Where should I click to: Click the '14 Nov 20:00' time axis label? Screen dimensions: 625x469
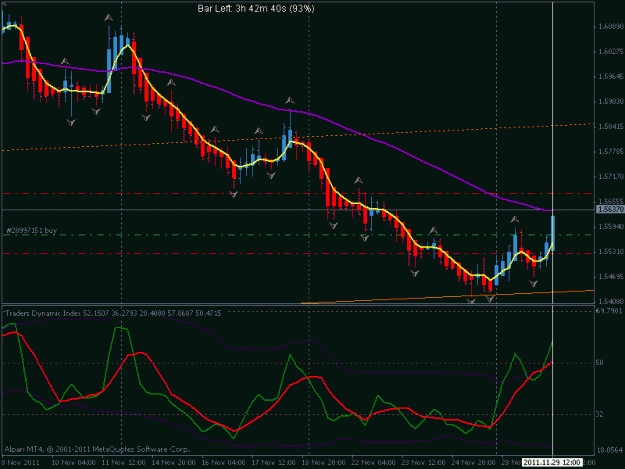pos(173,462)
